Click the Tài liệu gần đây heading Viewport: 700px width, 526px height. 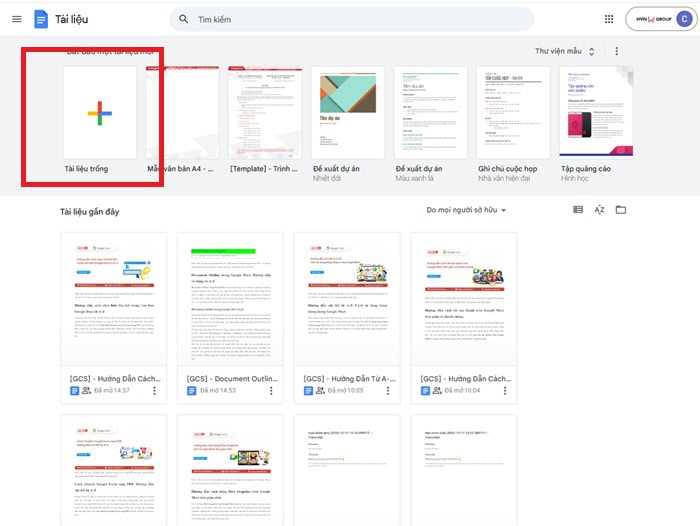pos(90,212)
